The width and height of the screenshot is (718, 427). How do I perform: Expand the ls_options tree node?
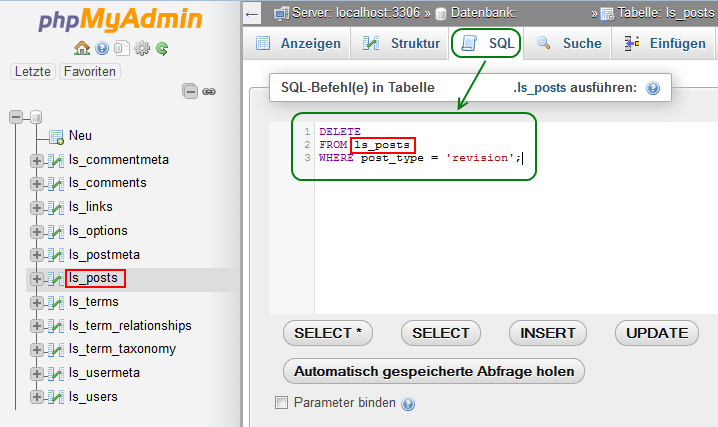(x=37, y=232)
